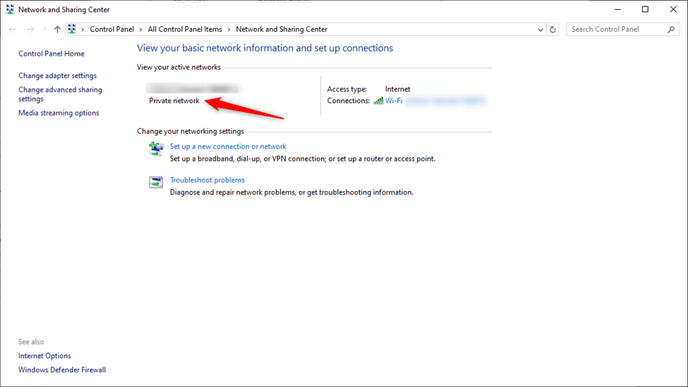This screenshot has height=387, width=688.
Task: Click the Troubleshoot problems icon
Action: (x=156, y=182)
